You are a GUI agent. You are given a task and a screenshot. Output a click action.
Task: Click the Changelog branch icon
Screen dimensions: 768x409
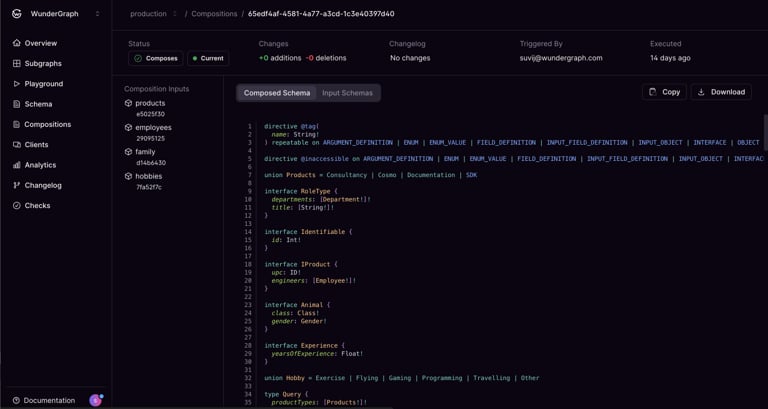tap(17, 185)
